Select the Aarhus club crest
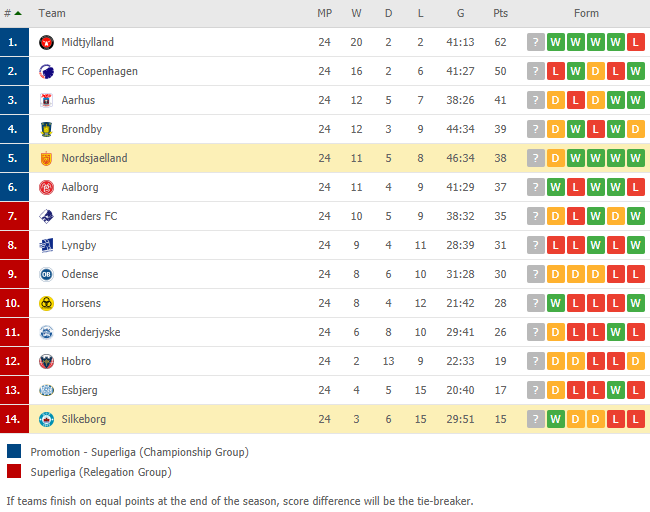This screenshot has height=512, width=650. point(46,100)
